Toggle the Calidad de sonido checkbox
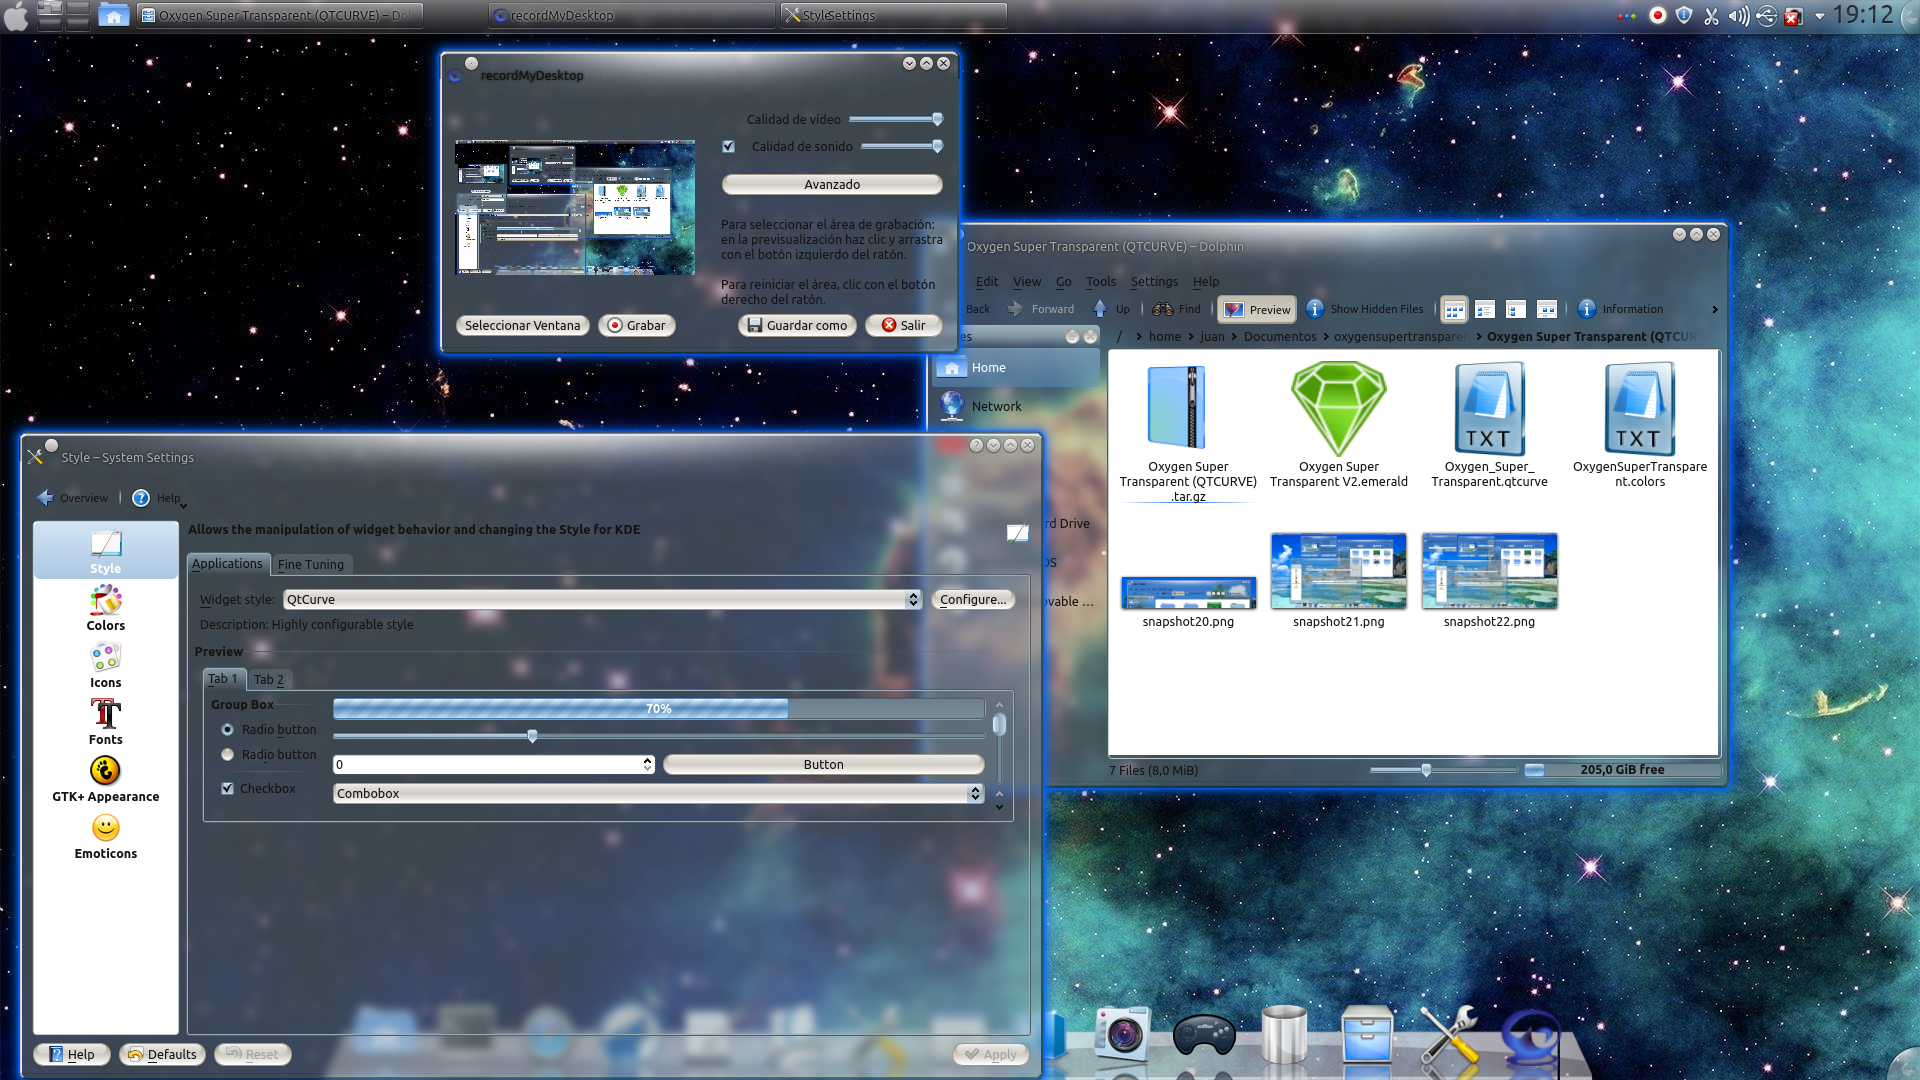Screen dimensions: 1920x1080 click(x=729, y=146)
